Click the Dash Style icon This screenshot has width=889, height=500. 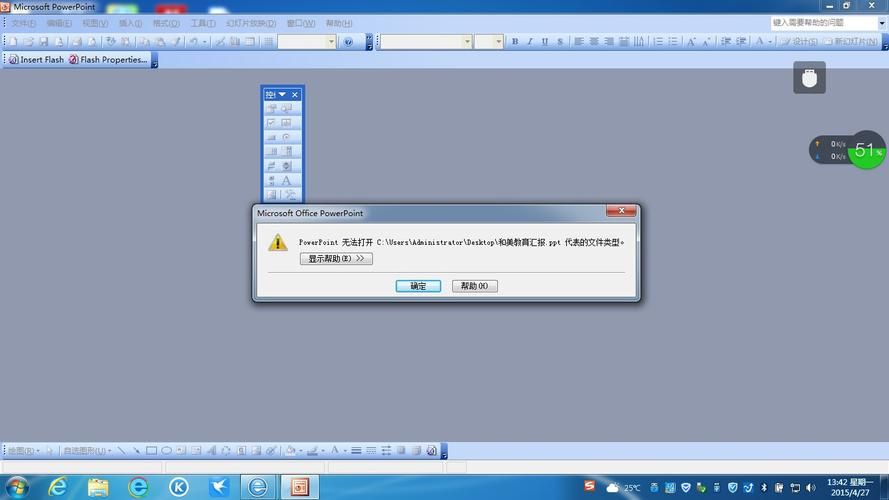[371, 451]
